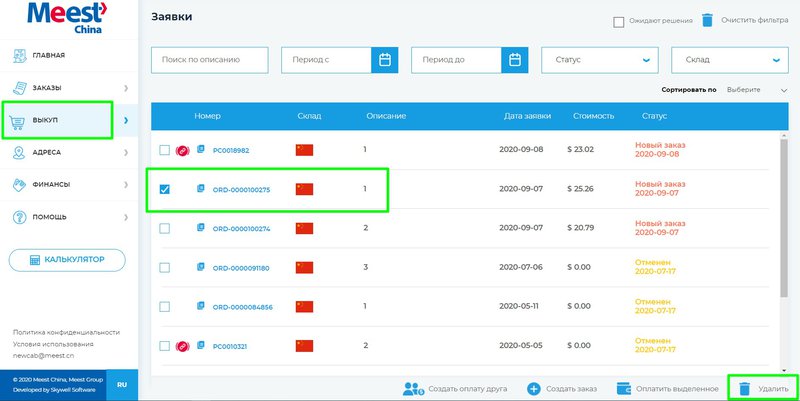The width and height of the screenshot is (800, 401).
Task: Open order link PC0018982
Action: 231,151
